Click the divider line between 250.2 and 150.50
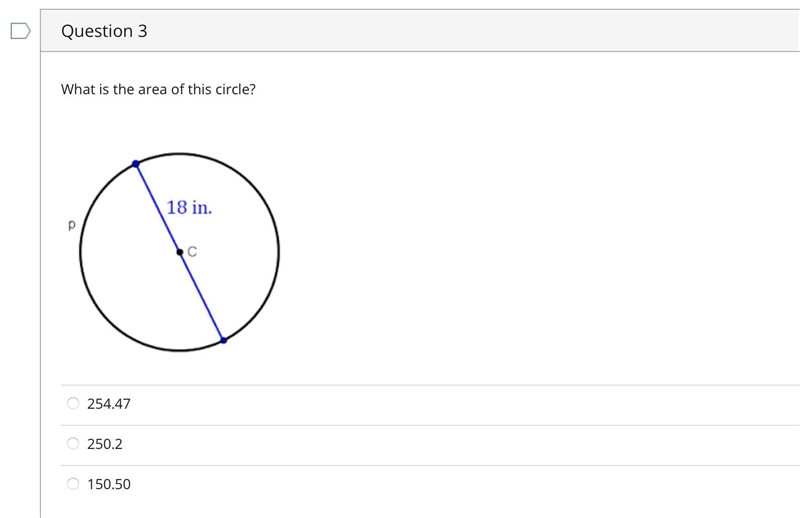Viewport: 800px width, 518px height. click(430, 465)
